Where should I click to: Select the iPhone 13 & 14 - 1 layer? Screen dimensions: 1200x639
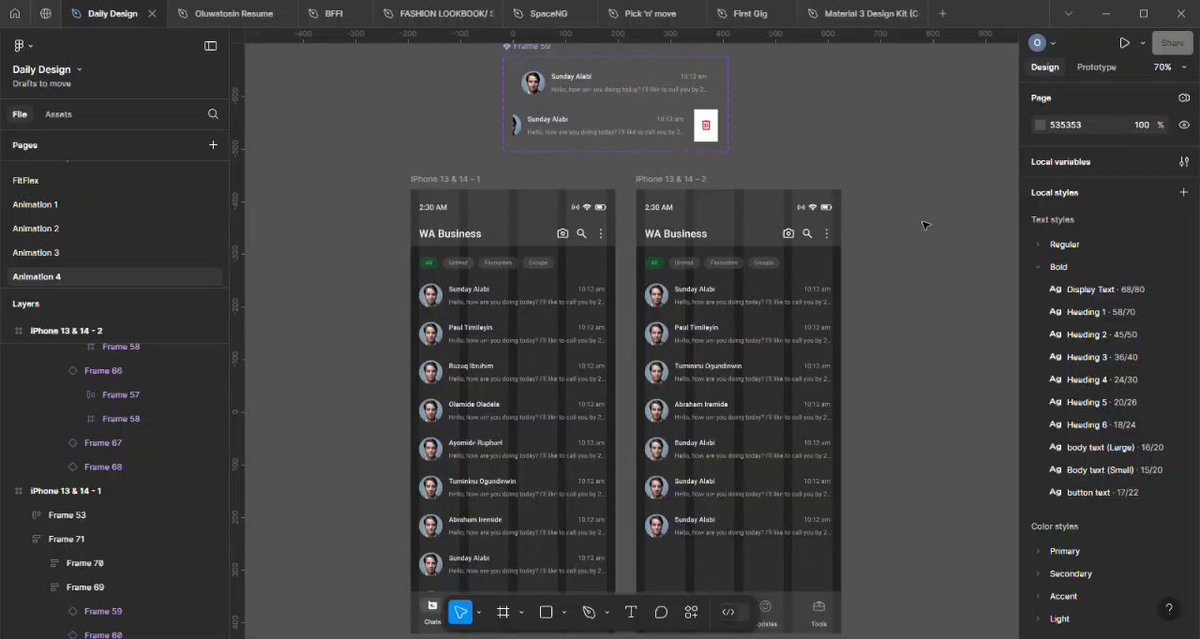click(x=66, y=491)
